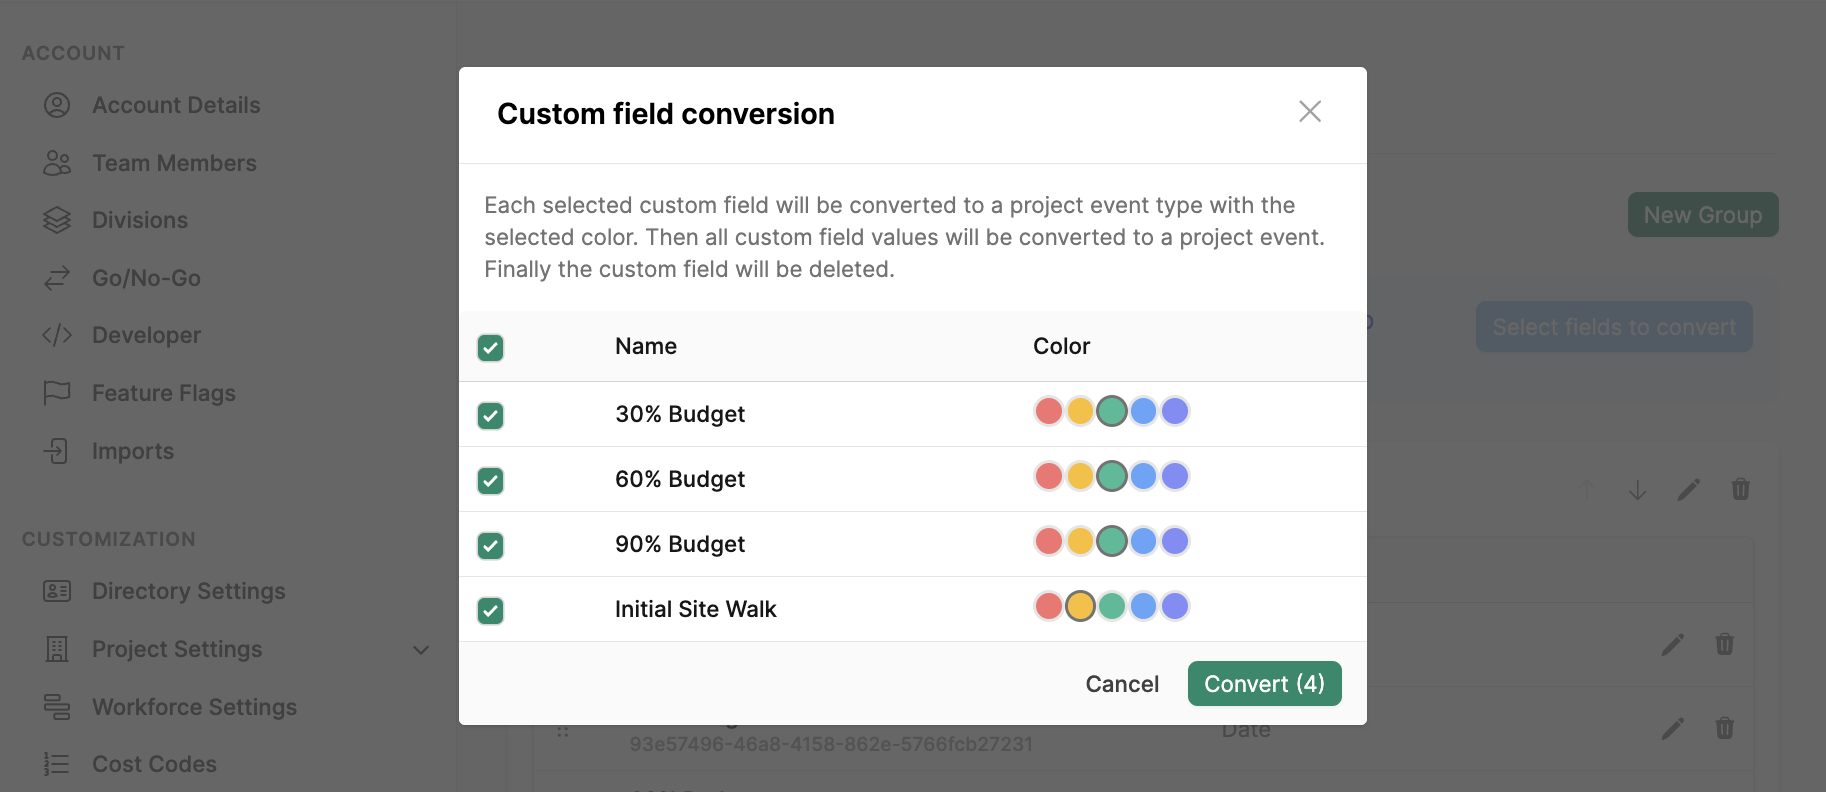Image resolution: width=1826 pixels, height=792 pixels.
Task: Uncheck the Initial Site Walk checkbox
Action: [490, 610]
